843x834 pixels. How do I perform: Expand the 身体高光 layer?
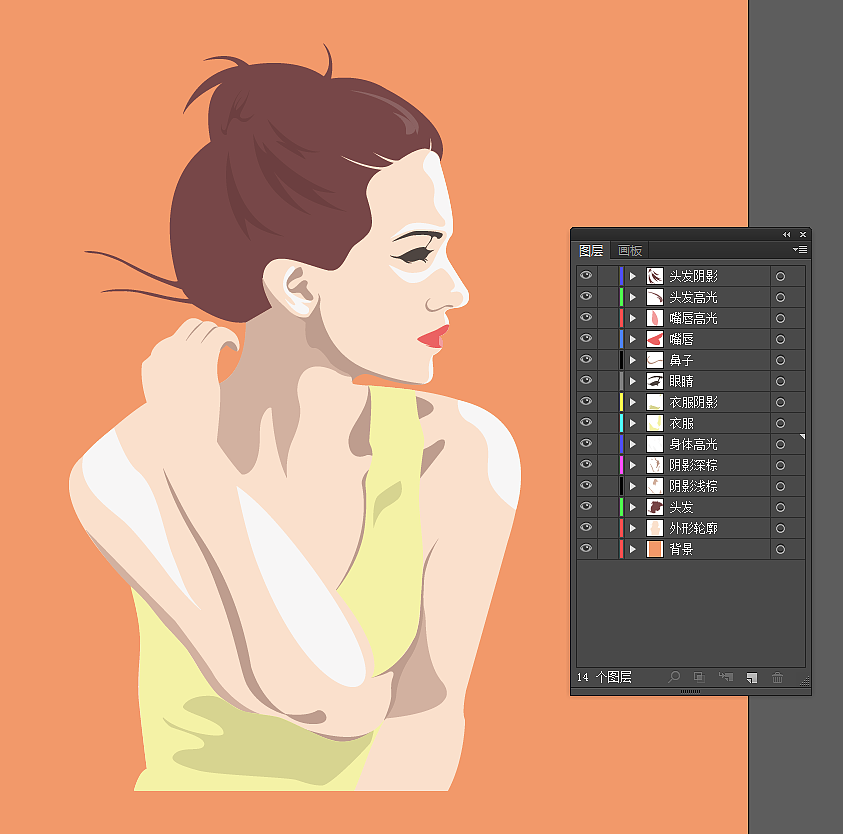[x=633, y=444]
